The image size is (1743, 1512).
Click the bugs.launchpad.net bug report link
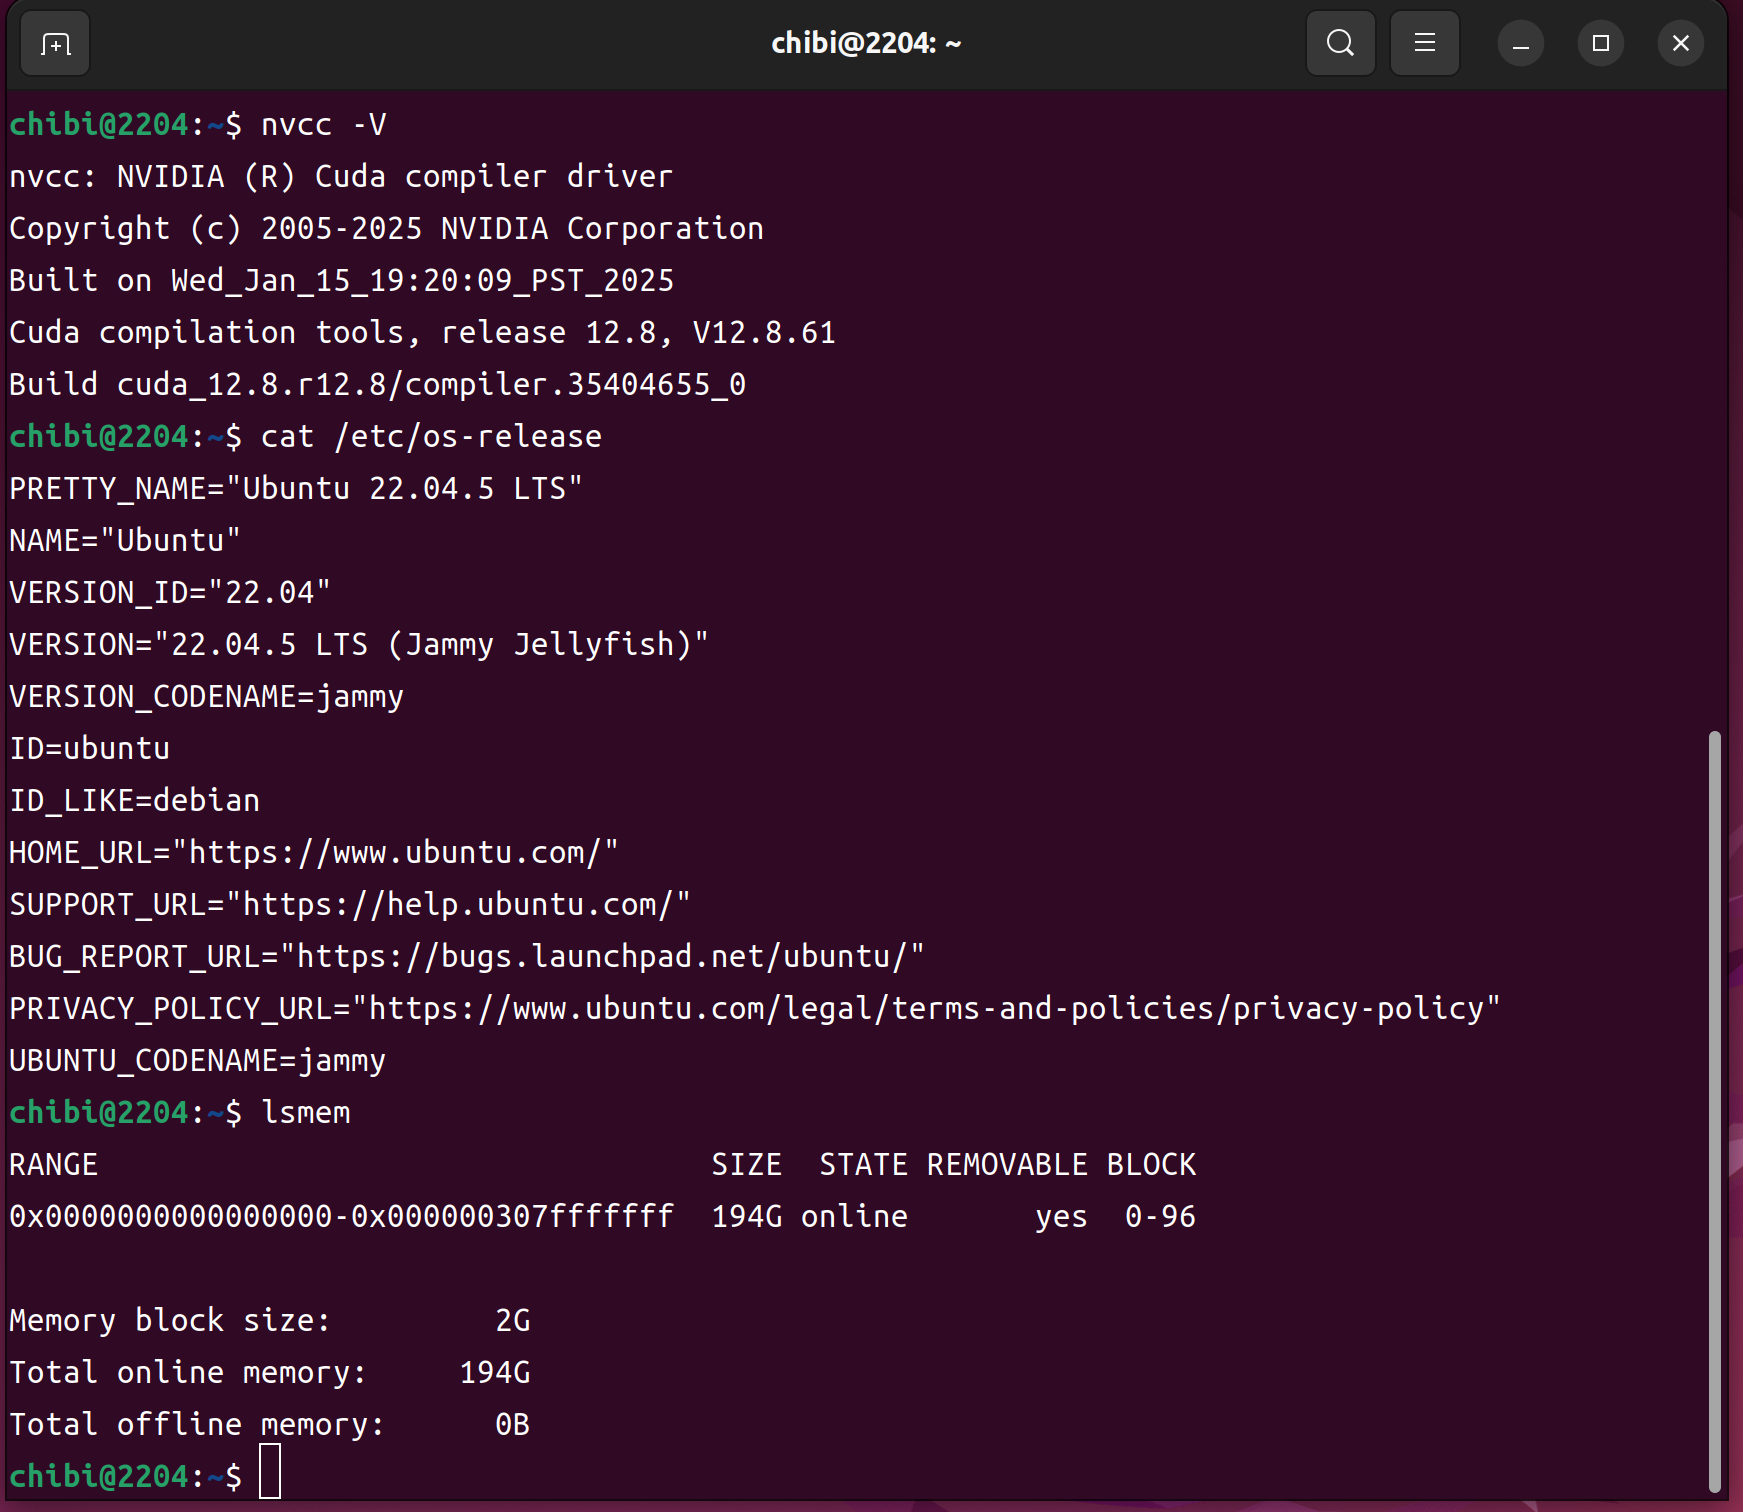602,957
